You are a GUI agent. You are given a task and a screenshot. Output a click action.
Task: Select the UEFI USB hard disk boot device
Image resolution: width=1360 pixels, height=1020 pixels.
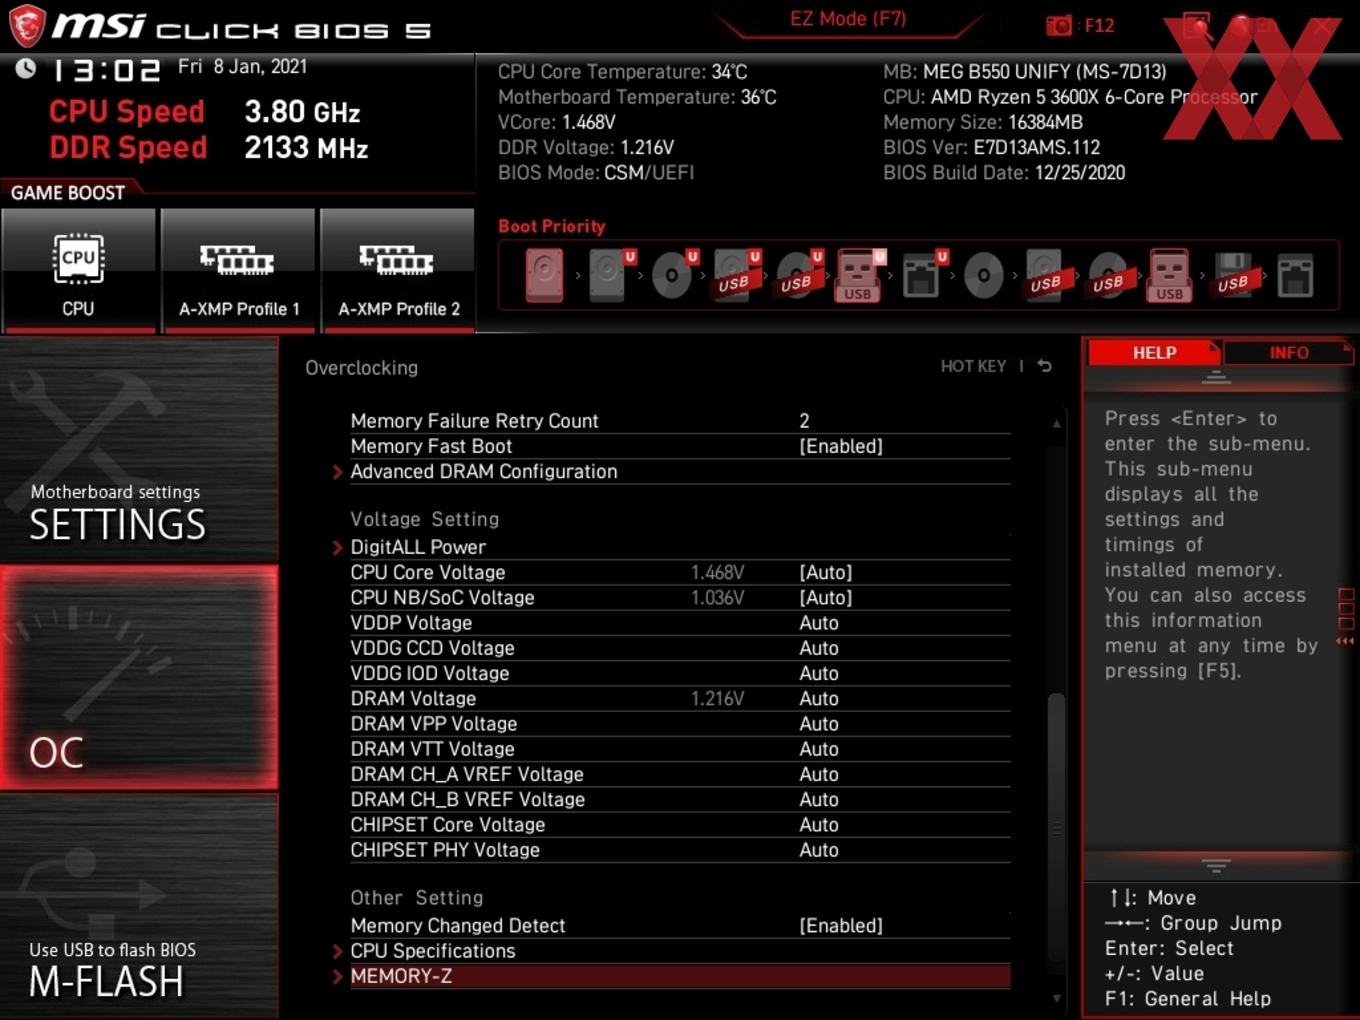735,275
